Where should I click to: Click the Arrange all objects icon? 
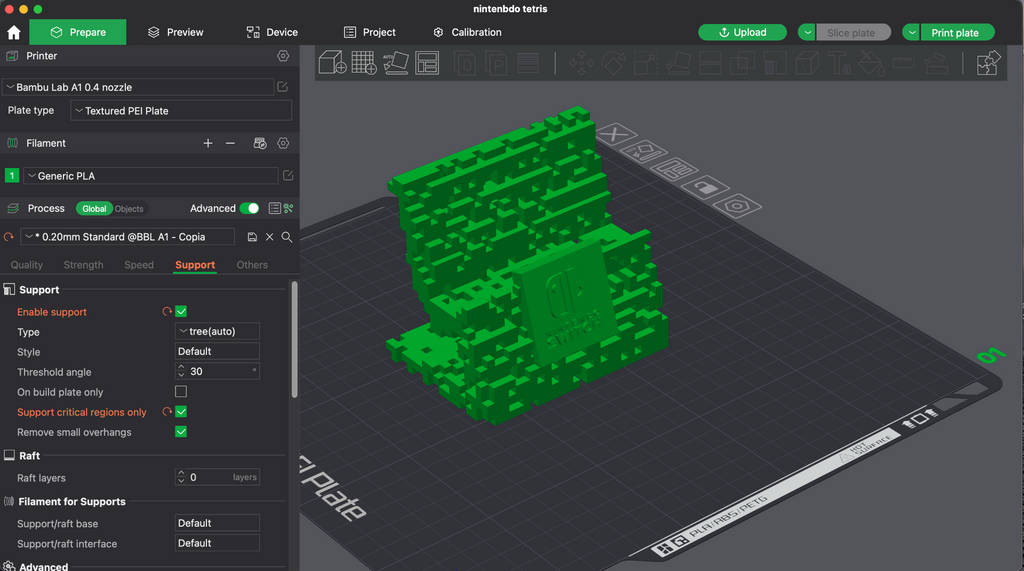point(427,63)
